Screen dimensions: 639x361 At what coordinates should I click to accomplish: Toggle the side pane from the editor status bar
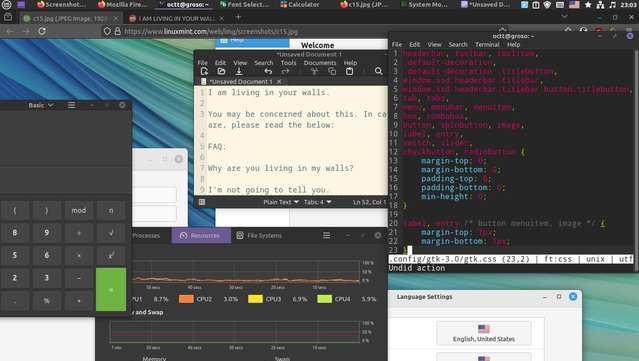[202, 202]
